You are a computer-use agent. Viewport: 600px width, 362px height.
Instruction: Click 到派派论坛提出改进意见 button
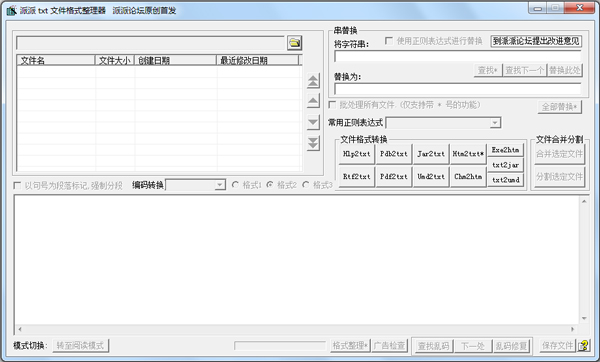[x=536, y=41]
